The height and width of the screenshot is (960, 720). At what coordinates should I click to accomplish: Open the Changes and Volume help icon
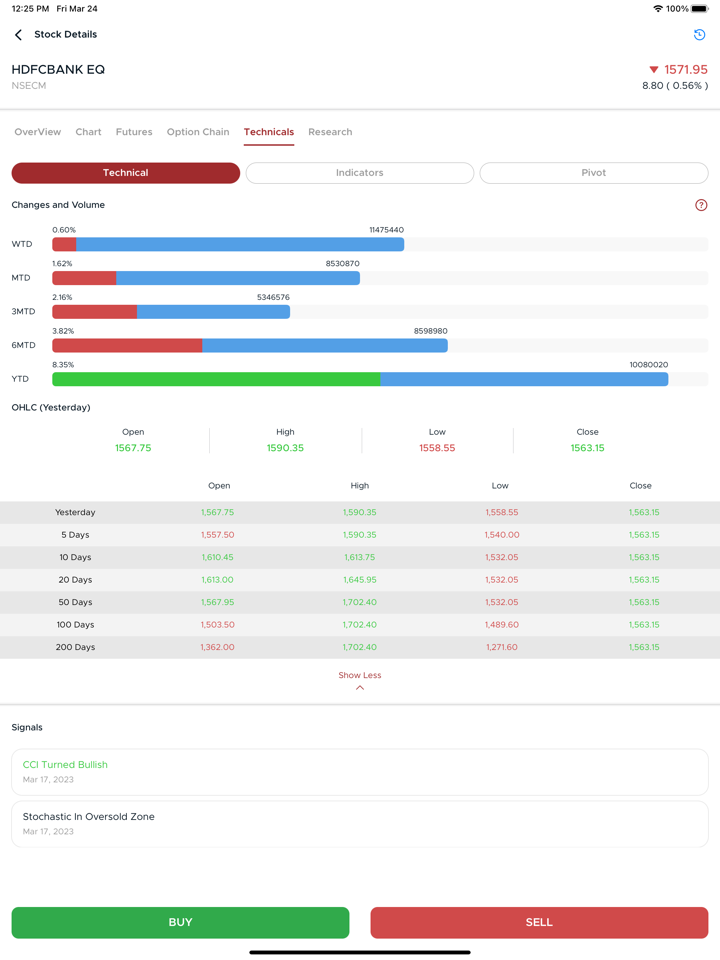click(701, 205)
